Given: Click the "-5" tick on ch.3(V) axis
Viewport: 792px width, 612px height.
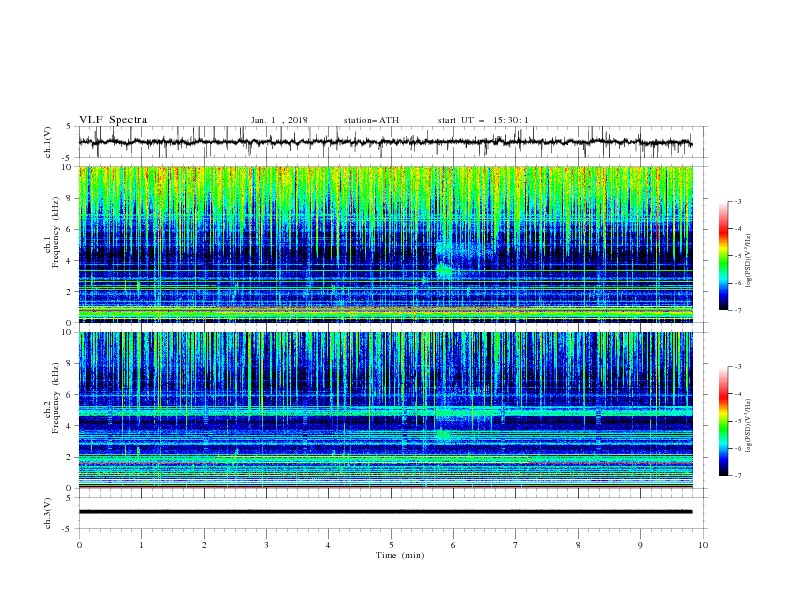Looking at the screenshot, I should tap(68, 529).
